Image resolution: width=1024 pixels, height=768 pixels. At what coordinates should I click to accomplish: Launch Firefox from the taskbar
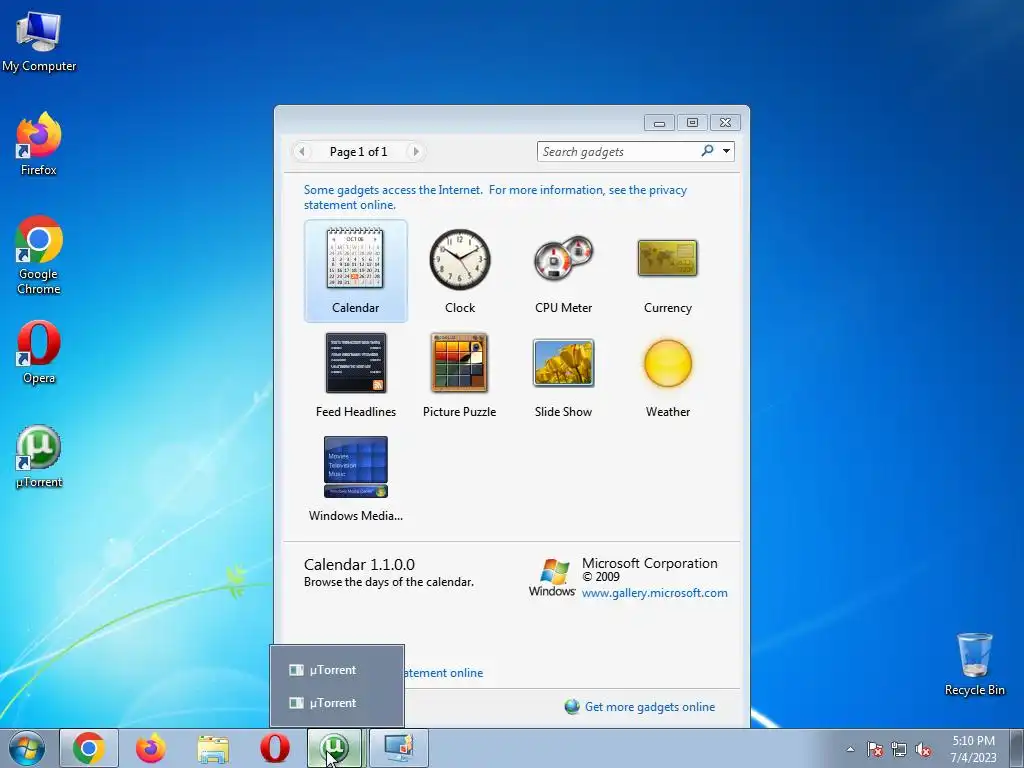pos(151,748)
